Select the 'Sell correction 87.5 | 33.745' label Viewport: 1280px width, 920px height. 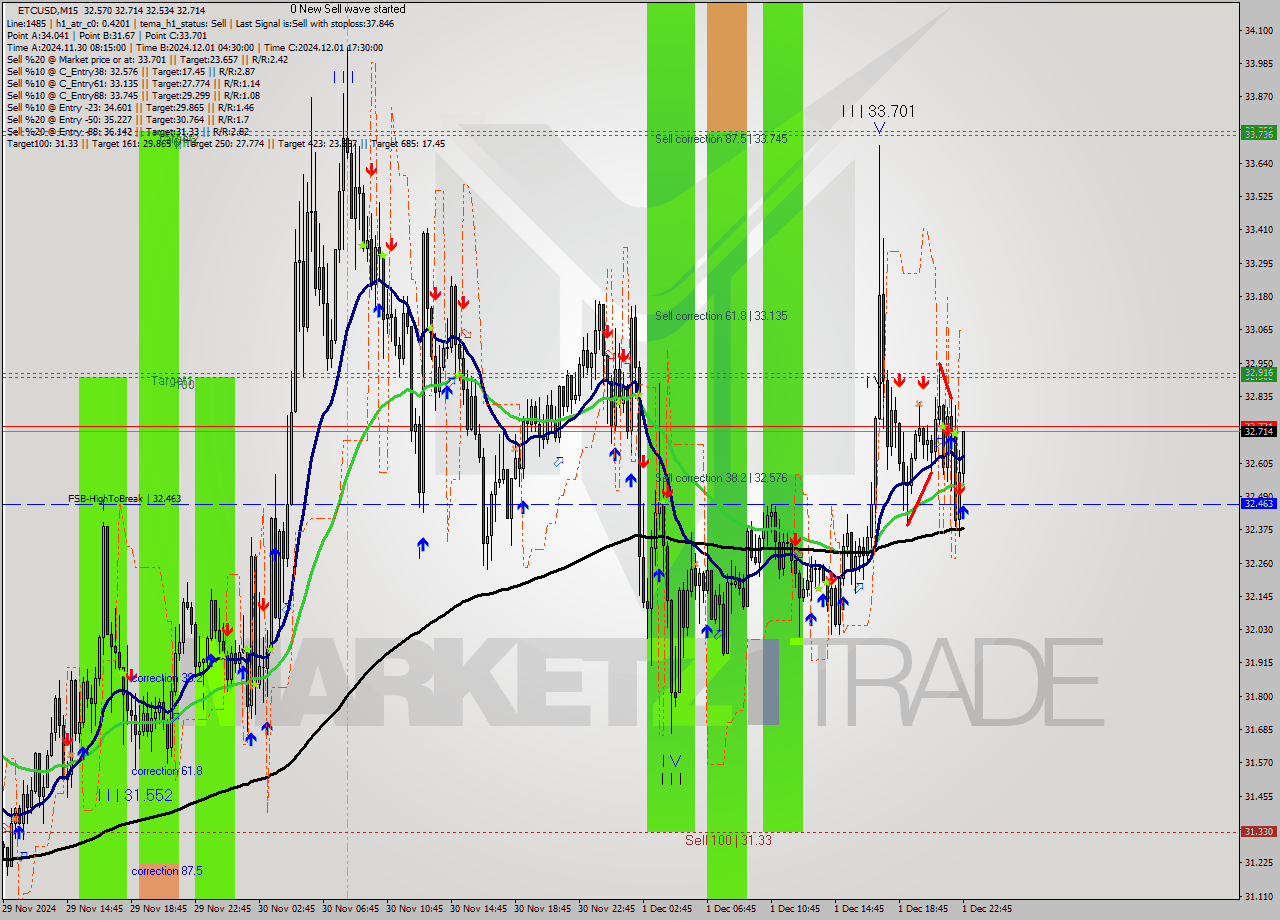click(x=721, y=139)
